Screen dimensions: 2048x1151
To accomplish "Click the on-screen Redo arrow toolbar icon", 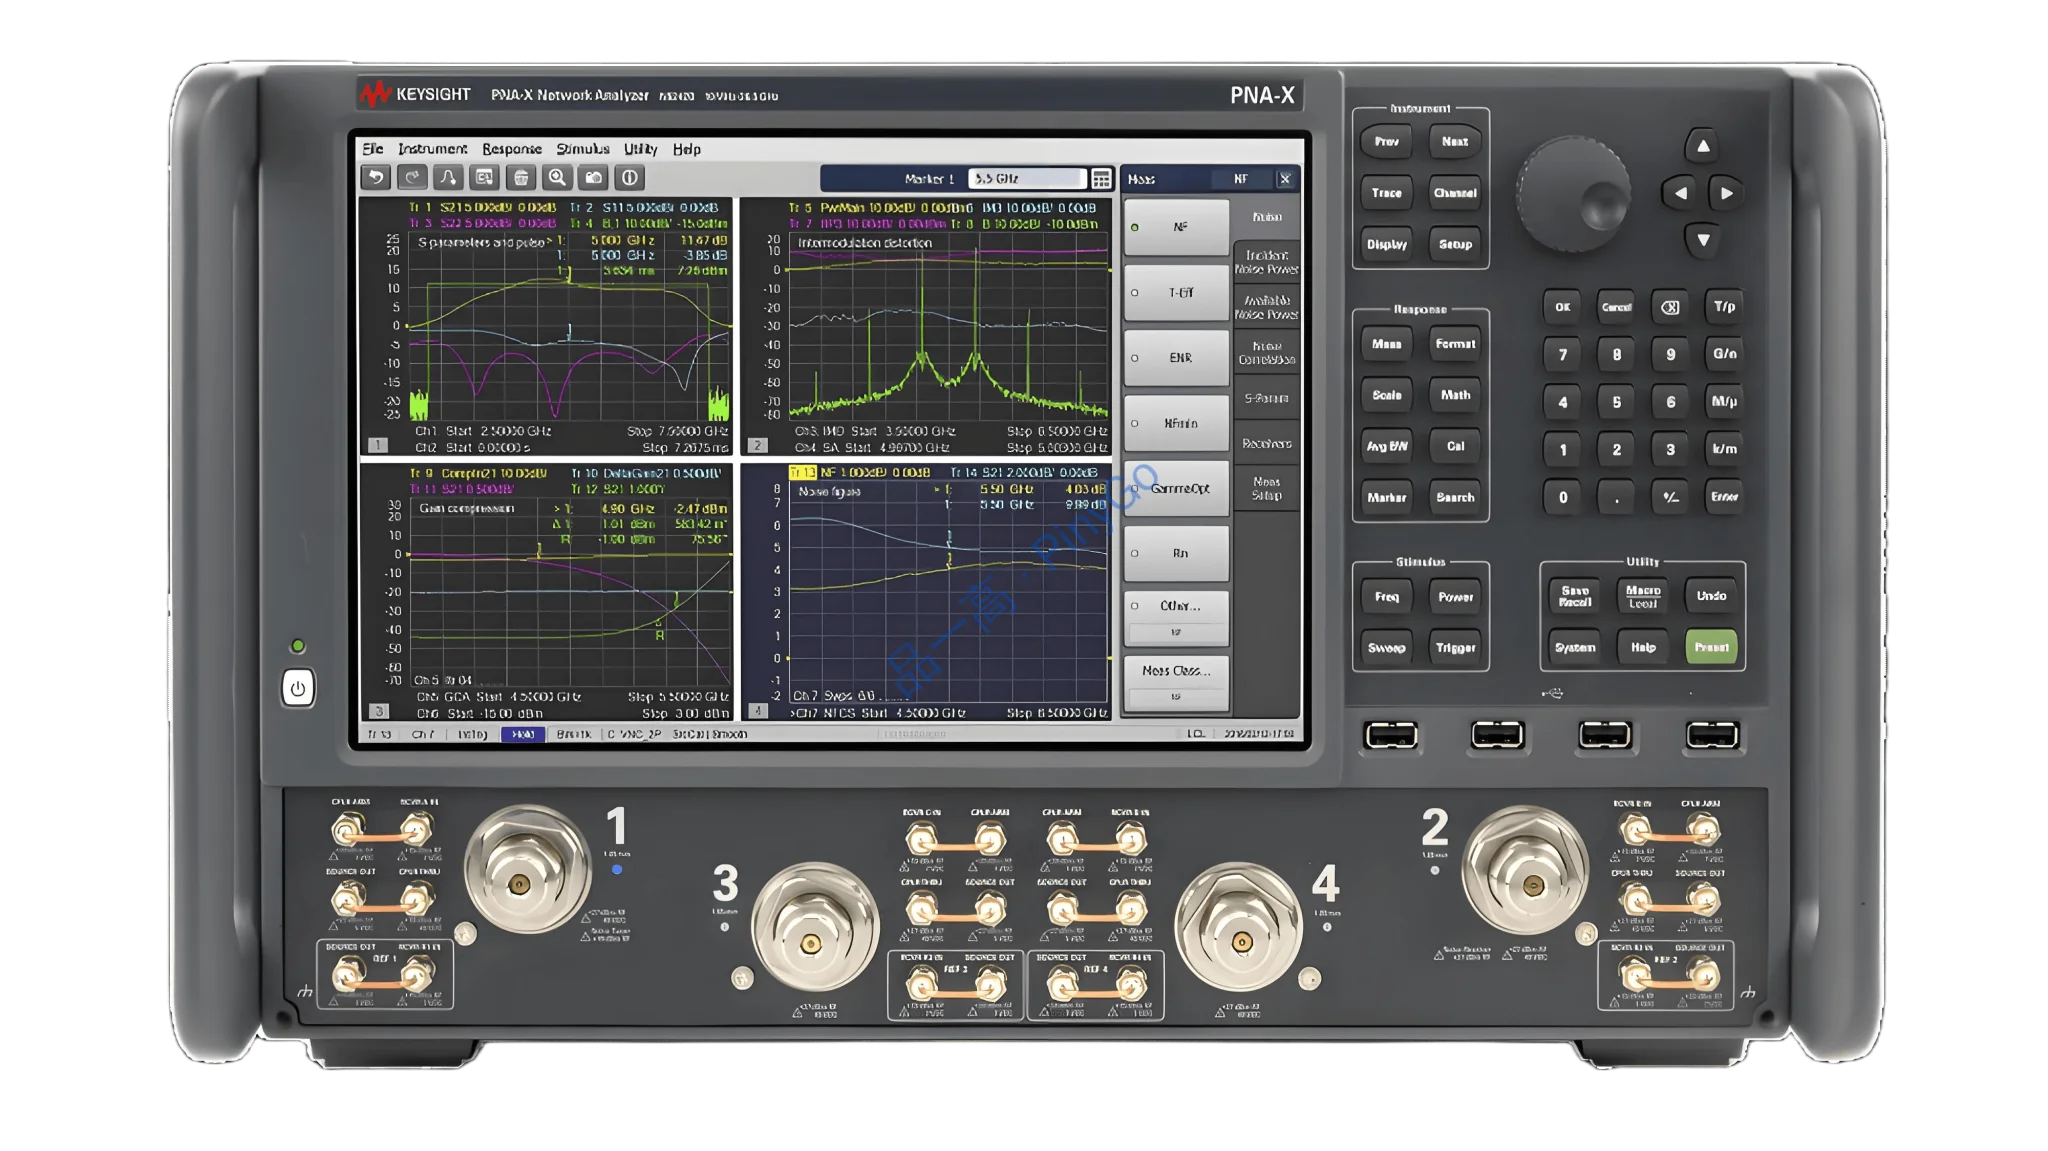I will [x=412, y=178].
